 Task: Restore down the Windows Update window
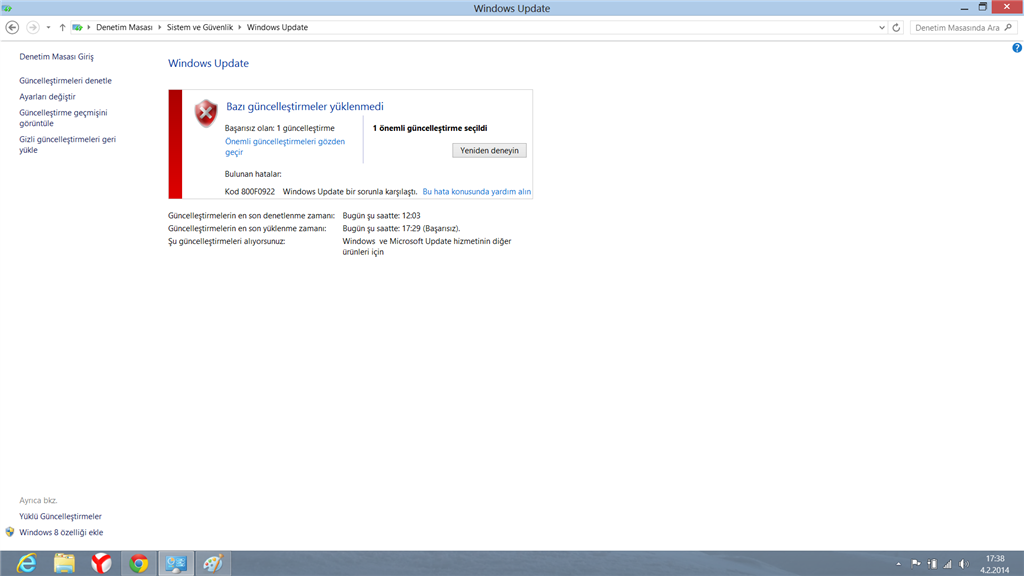[982, 7]
